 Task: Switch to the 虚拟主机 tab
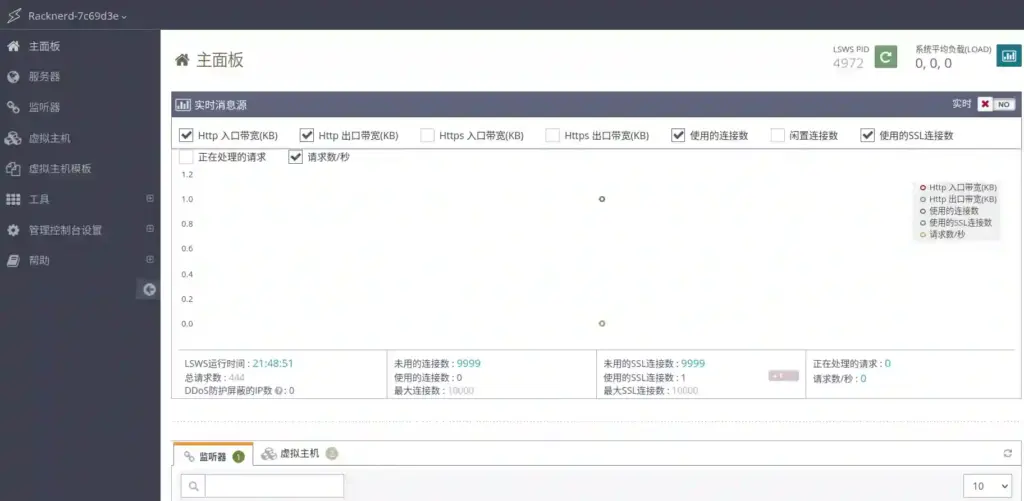298,454
